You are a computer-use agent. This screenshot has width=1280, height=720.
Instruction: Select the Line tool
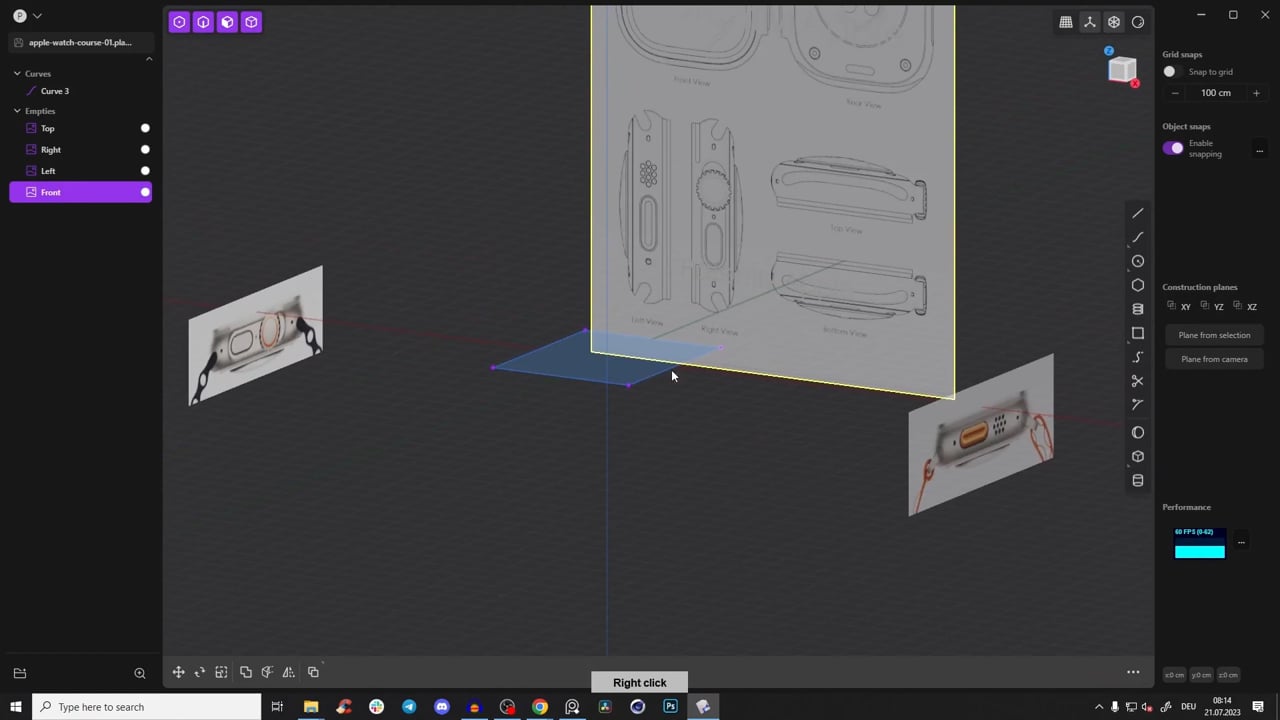(x=1137, y=214)
